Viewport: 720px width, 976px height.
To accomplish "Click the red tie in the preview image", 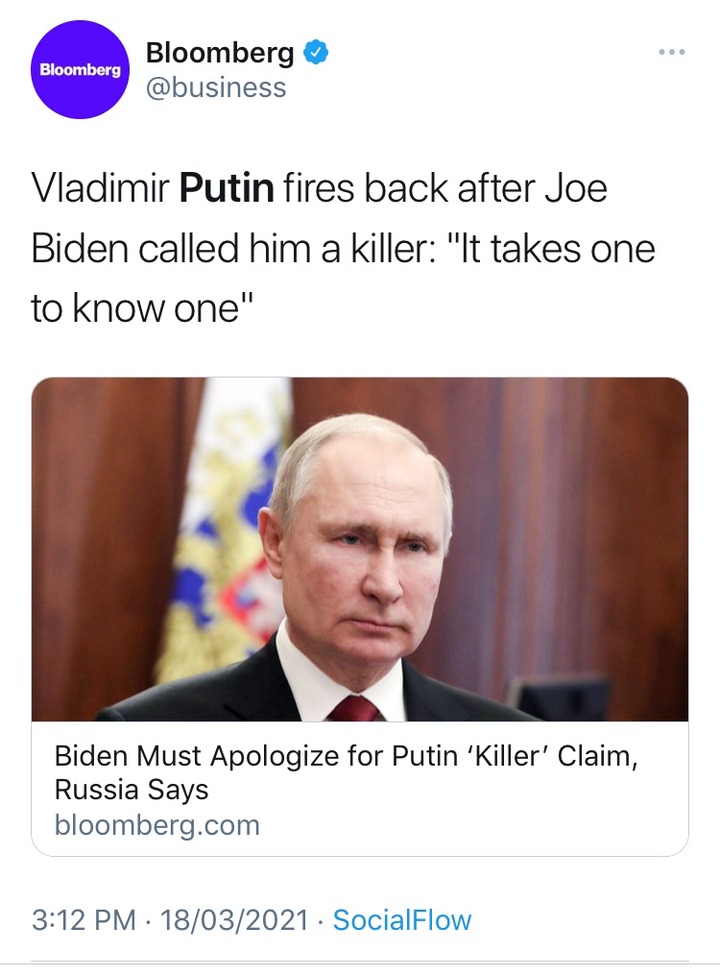I will click(x=353, y=709).
